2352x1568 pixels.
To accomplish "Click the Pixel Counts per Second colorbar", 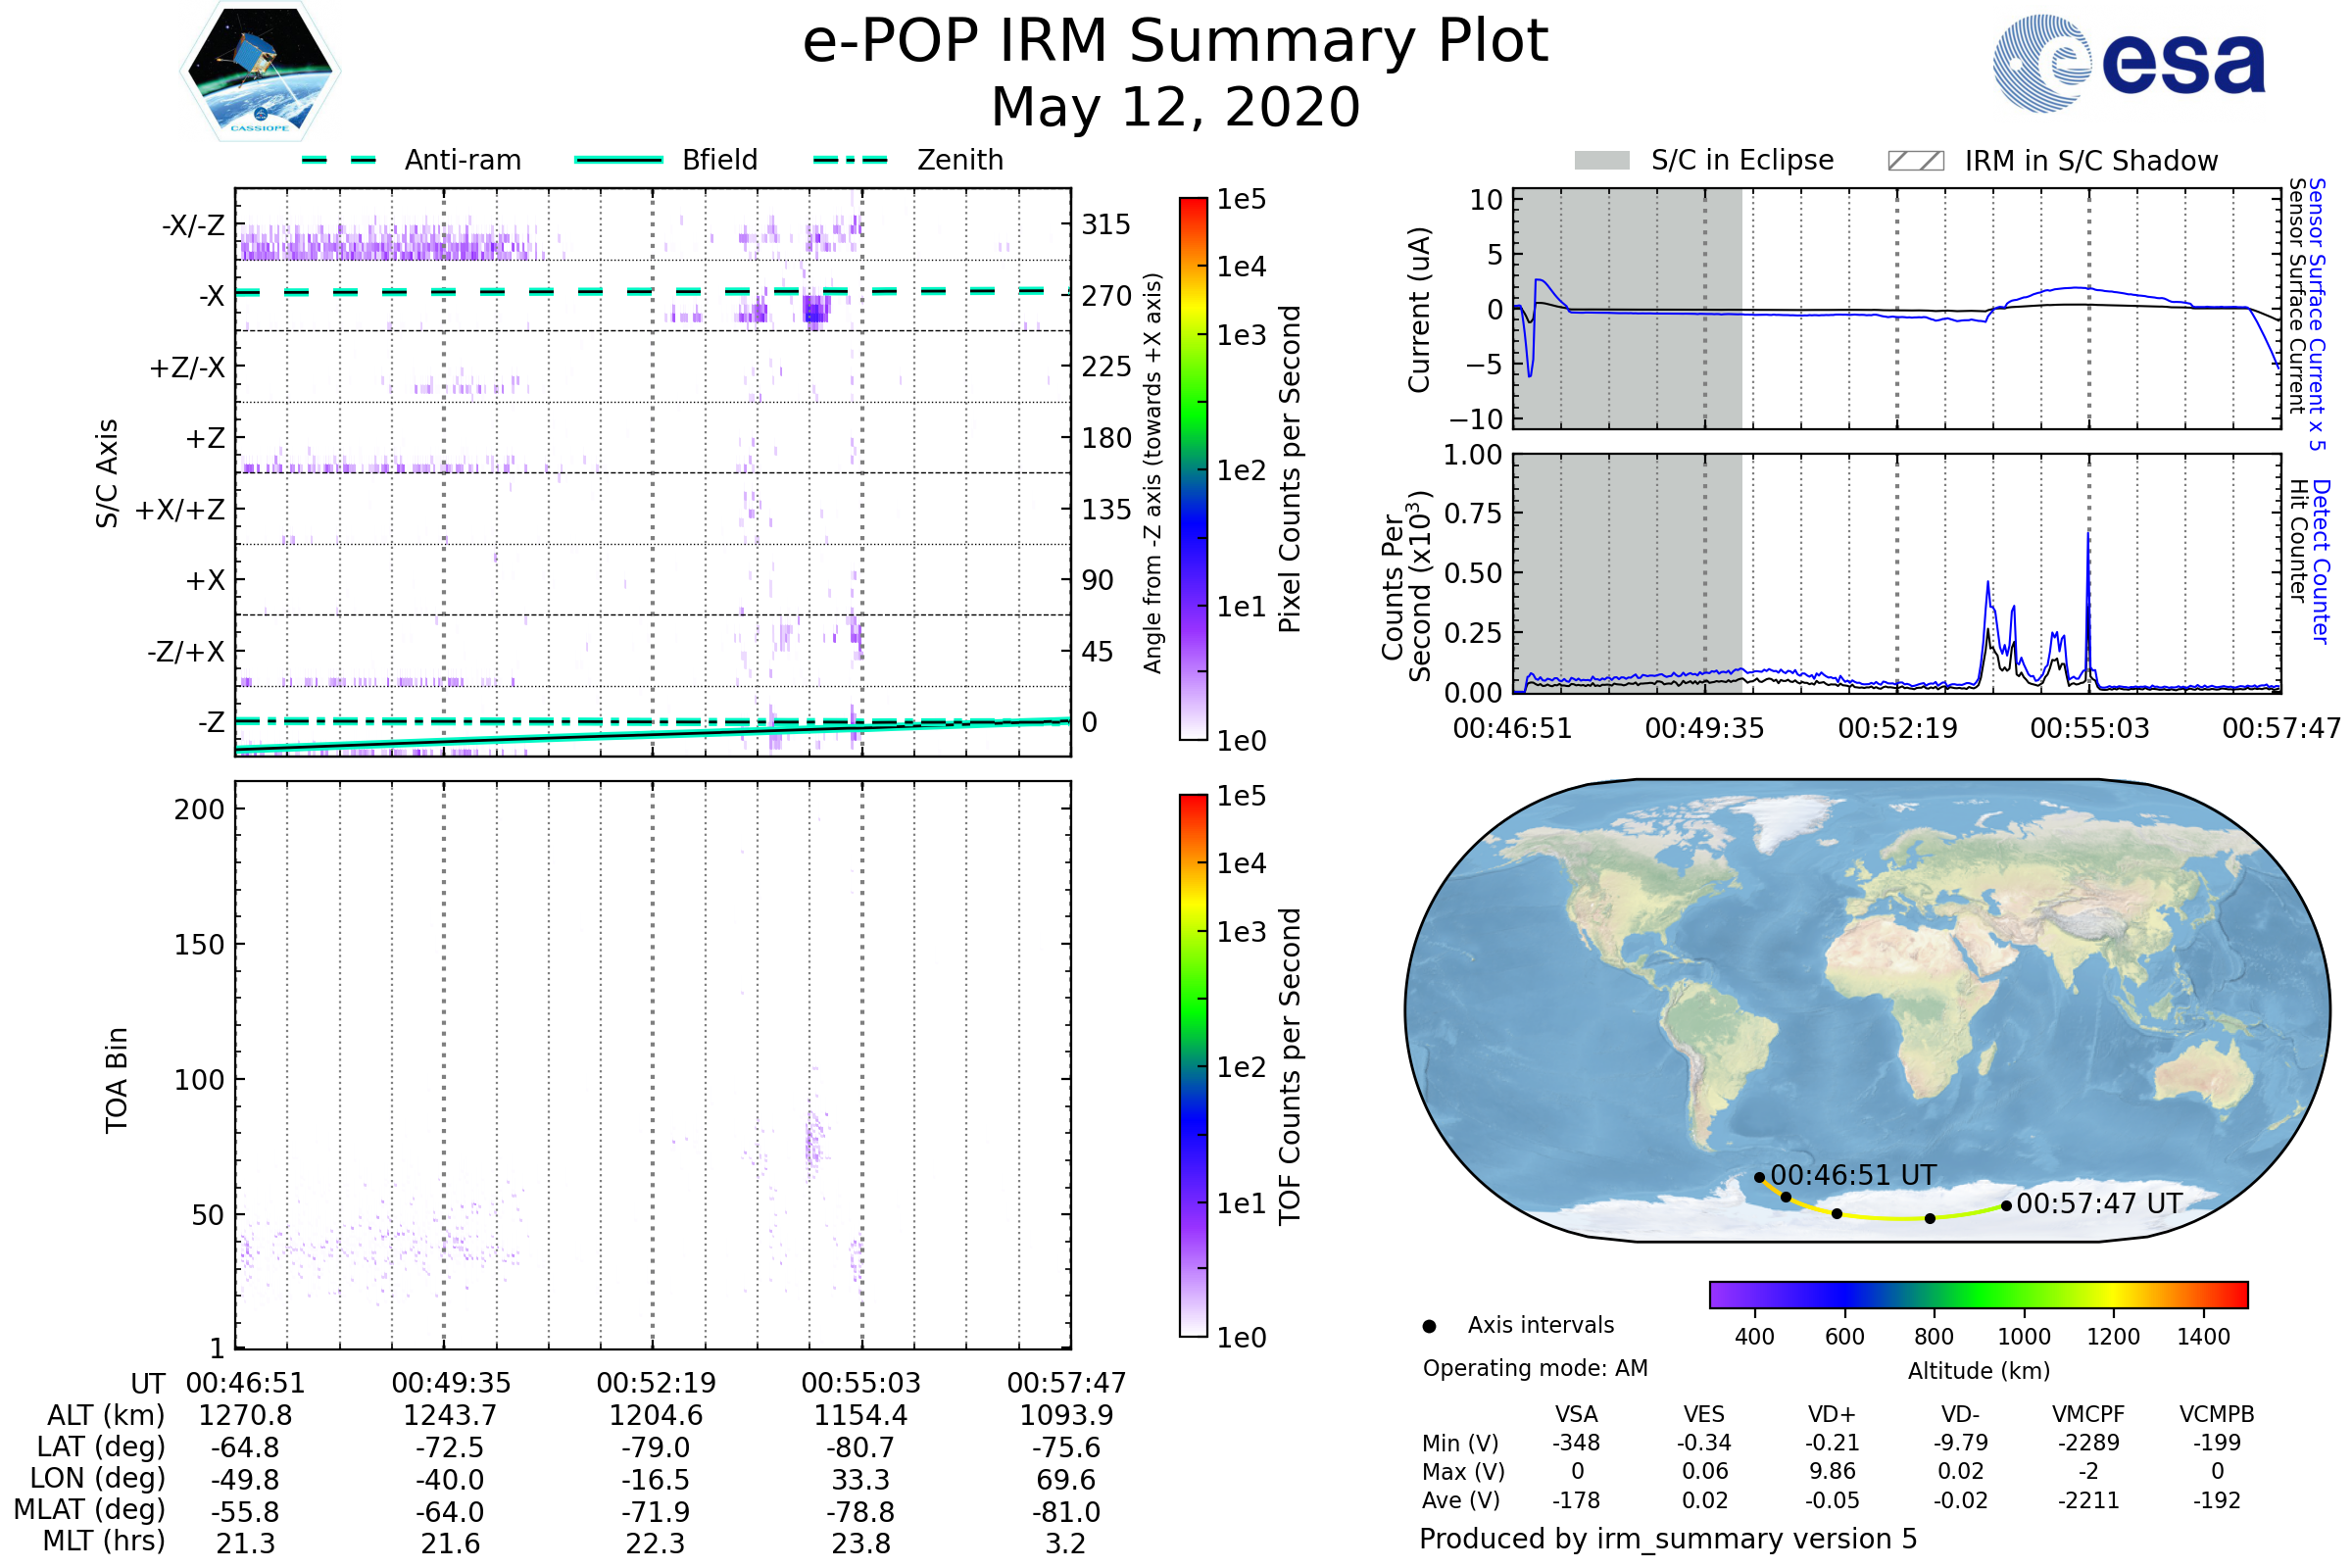I will (x=1193, y=468).
